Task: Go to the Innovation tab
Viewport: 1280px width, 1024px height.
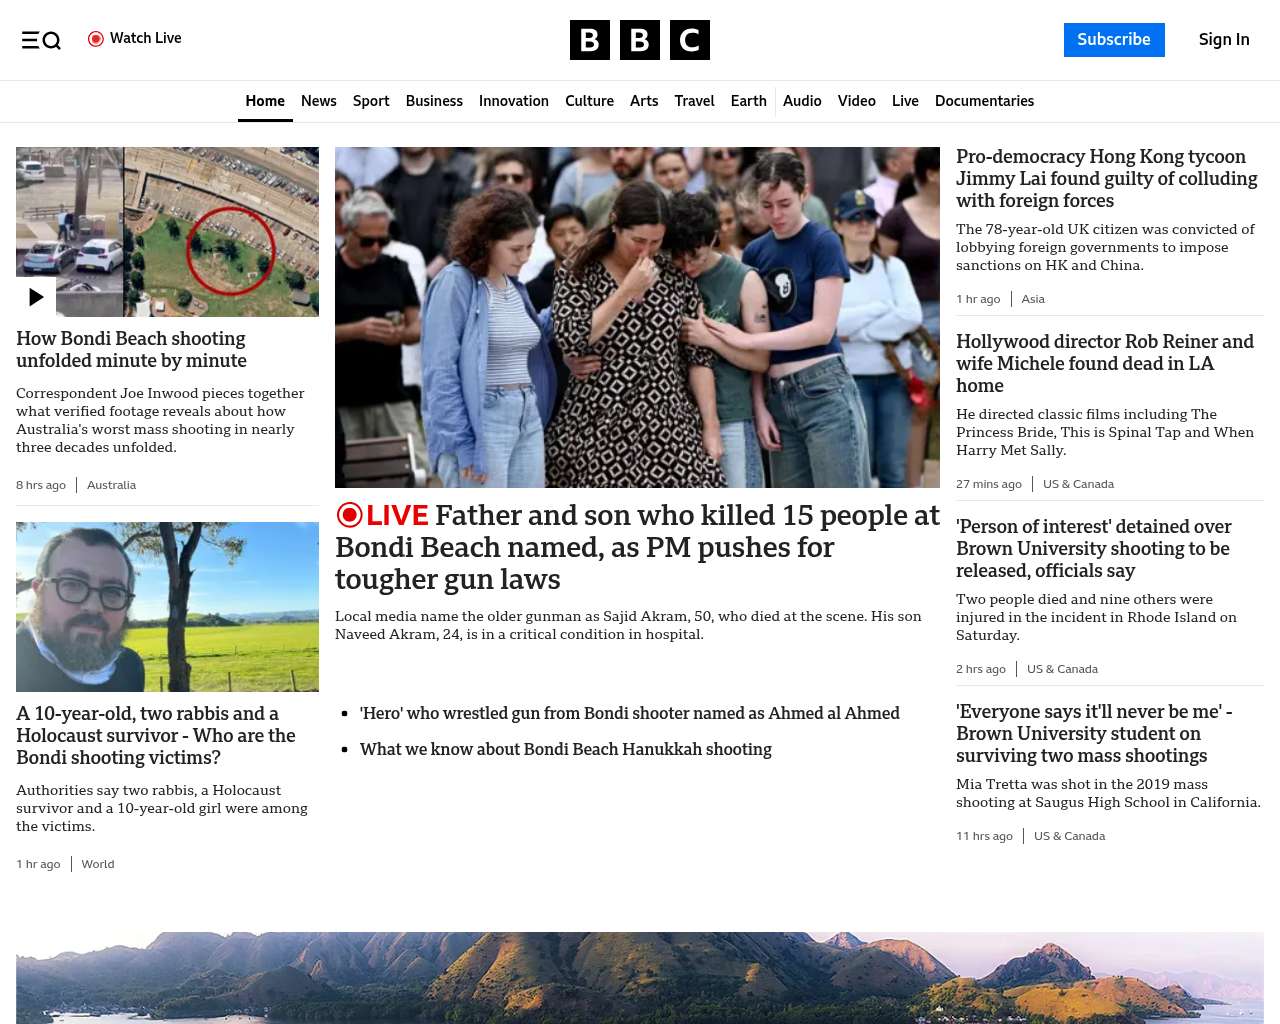Action: tap(513, 101)
